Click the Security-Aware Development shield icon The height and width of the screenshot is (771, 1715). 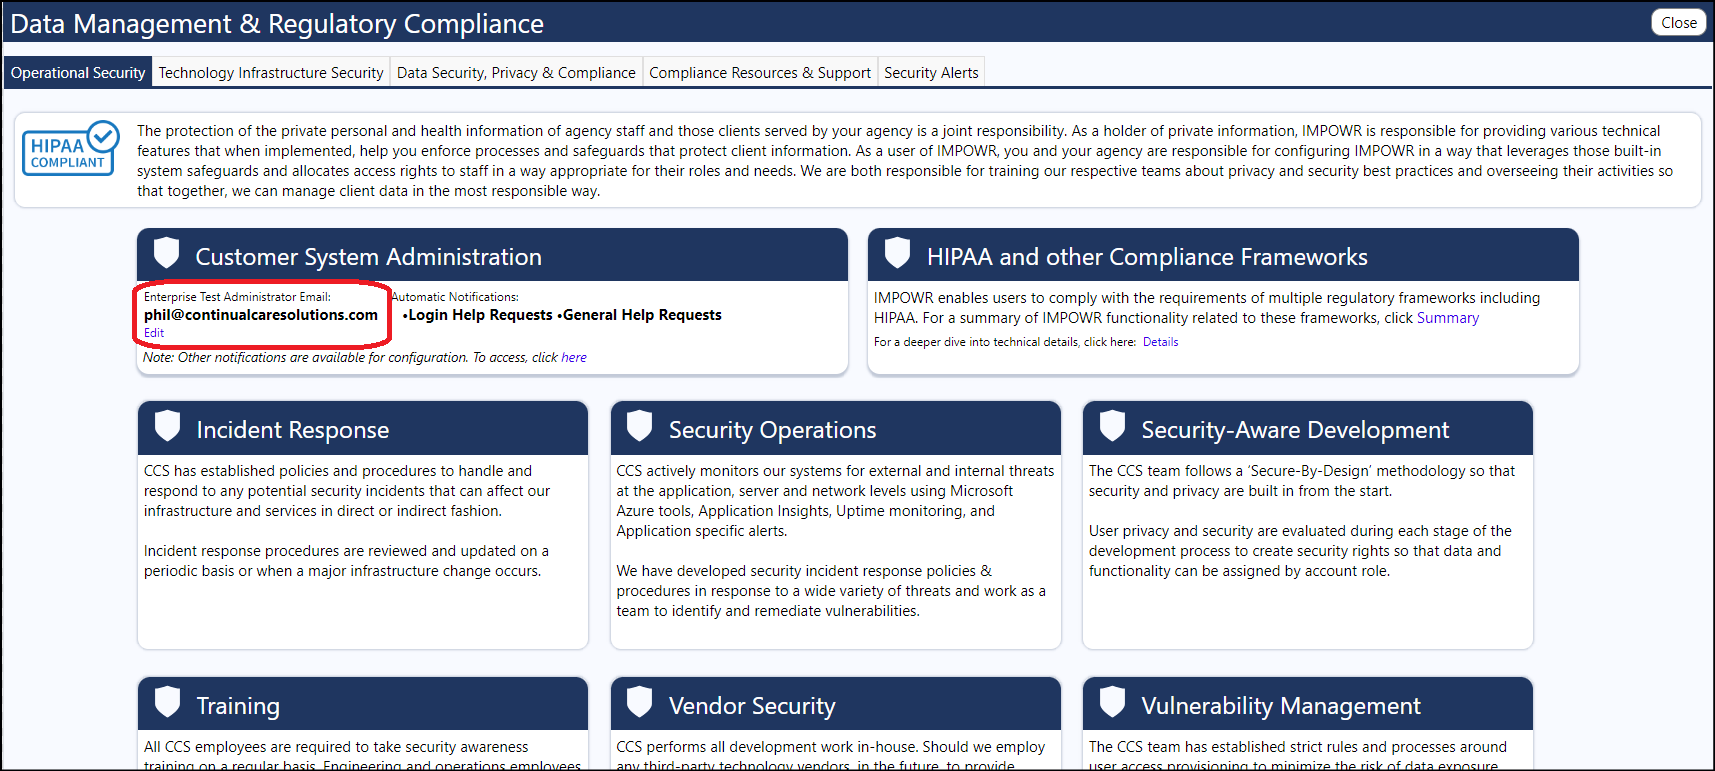tap(1113, 426)
